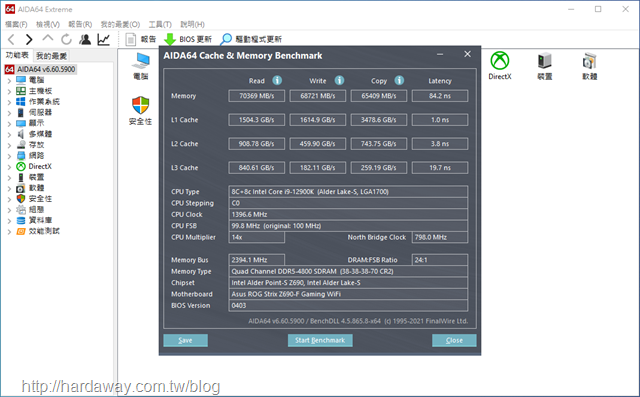Click the Report (報告) toolbar button
The width and height of the screenshot is (640, 397).
click(x=141, y=40)
